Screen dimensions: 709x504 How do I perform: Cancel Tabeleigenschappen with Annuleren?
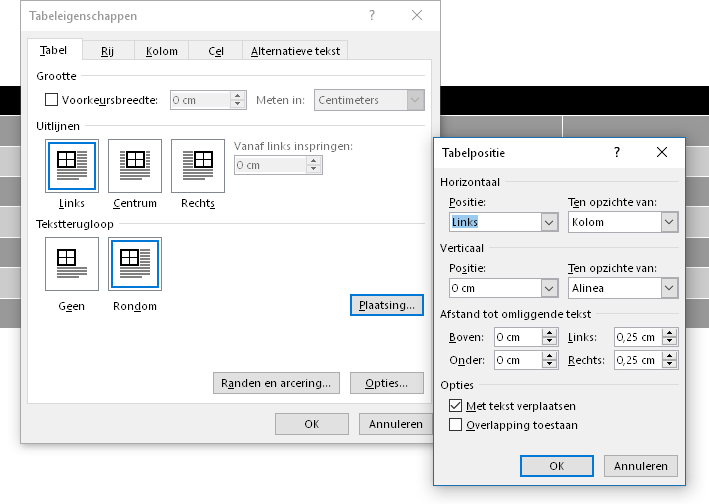[x=396, y=424]
